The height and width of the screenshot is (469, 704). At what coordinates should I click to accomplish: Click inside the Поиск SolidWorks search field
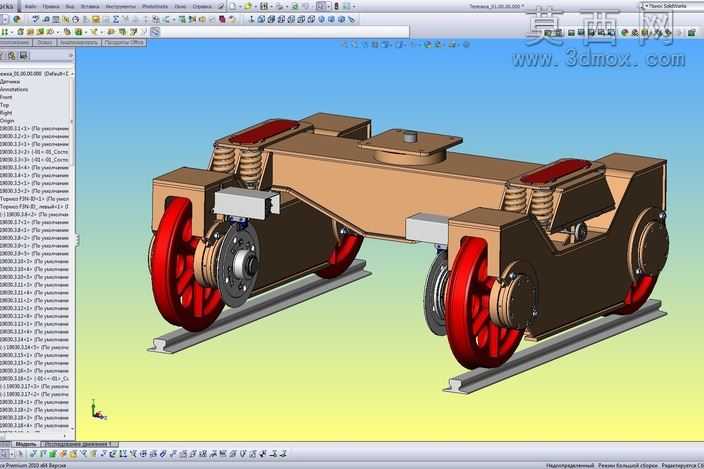(x=673, y=6)
